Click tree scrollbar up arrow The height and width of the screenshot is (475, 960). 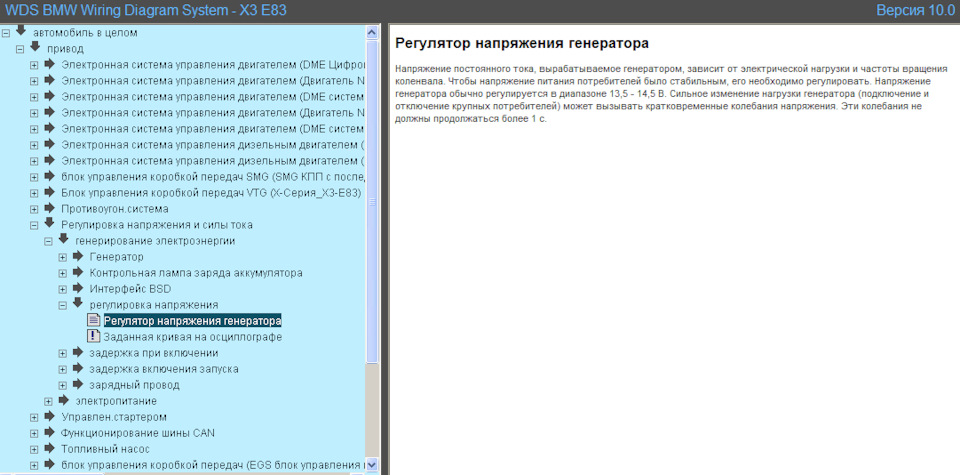372,32
